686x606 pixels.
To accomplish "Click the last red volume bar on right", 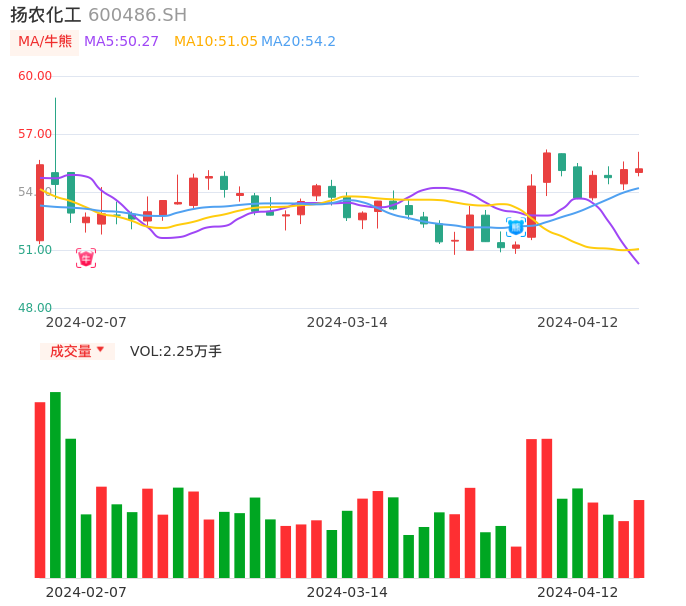I will (x=639, y=538).
